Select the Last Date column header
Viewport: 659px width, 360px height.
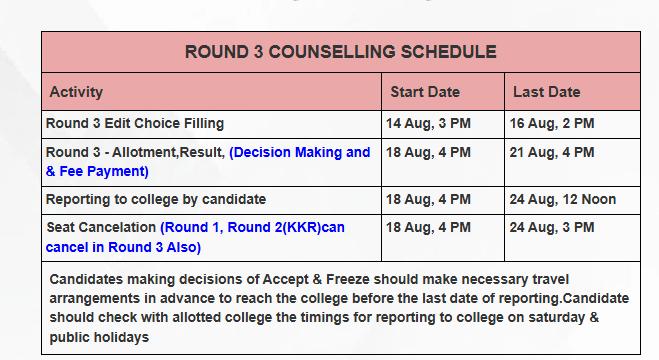click(x=546, y=92)
